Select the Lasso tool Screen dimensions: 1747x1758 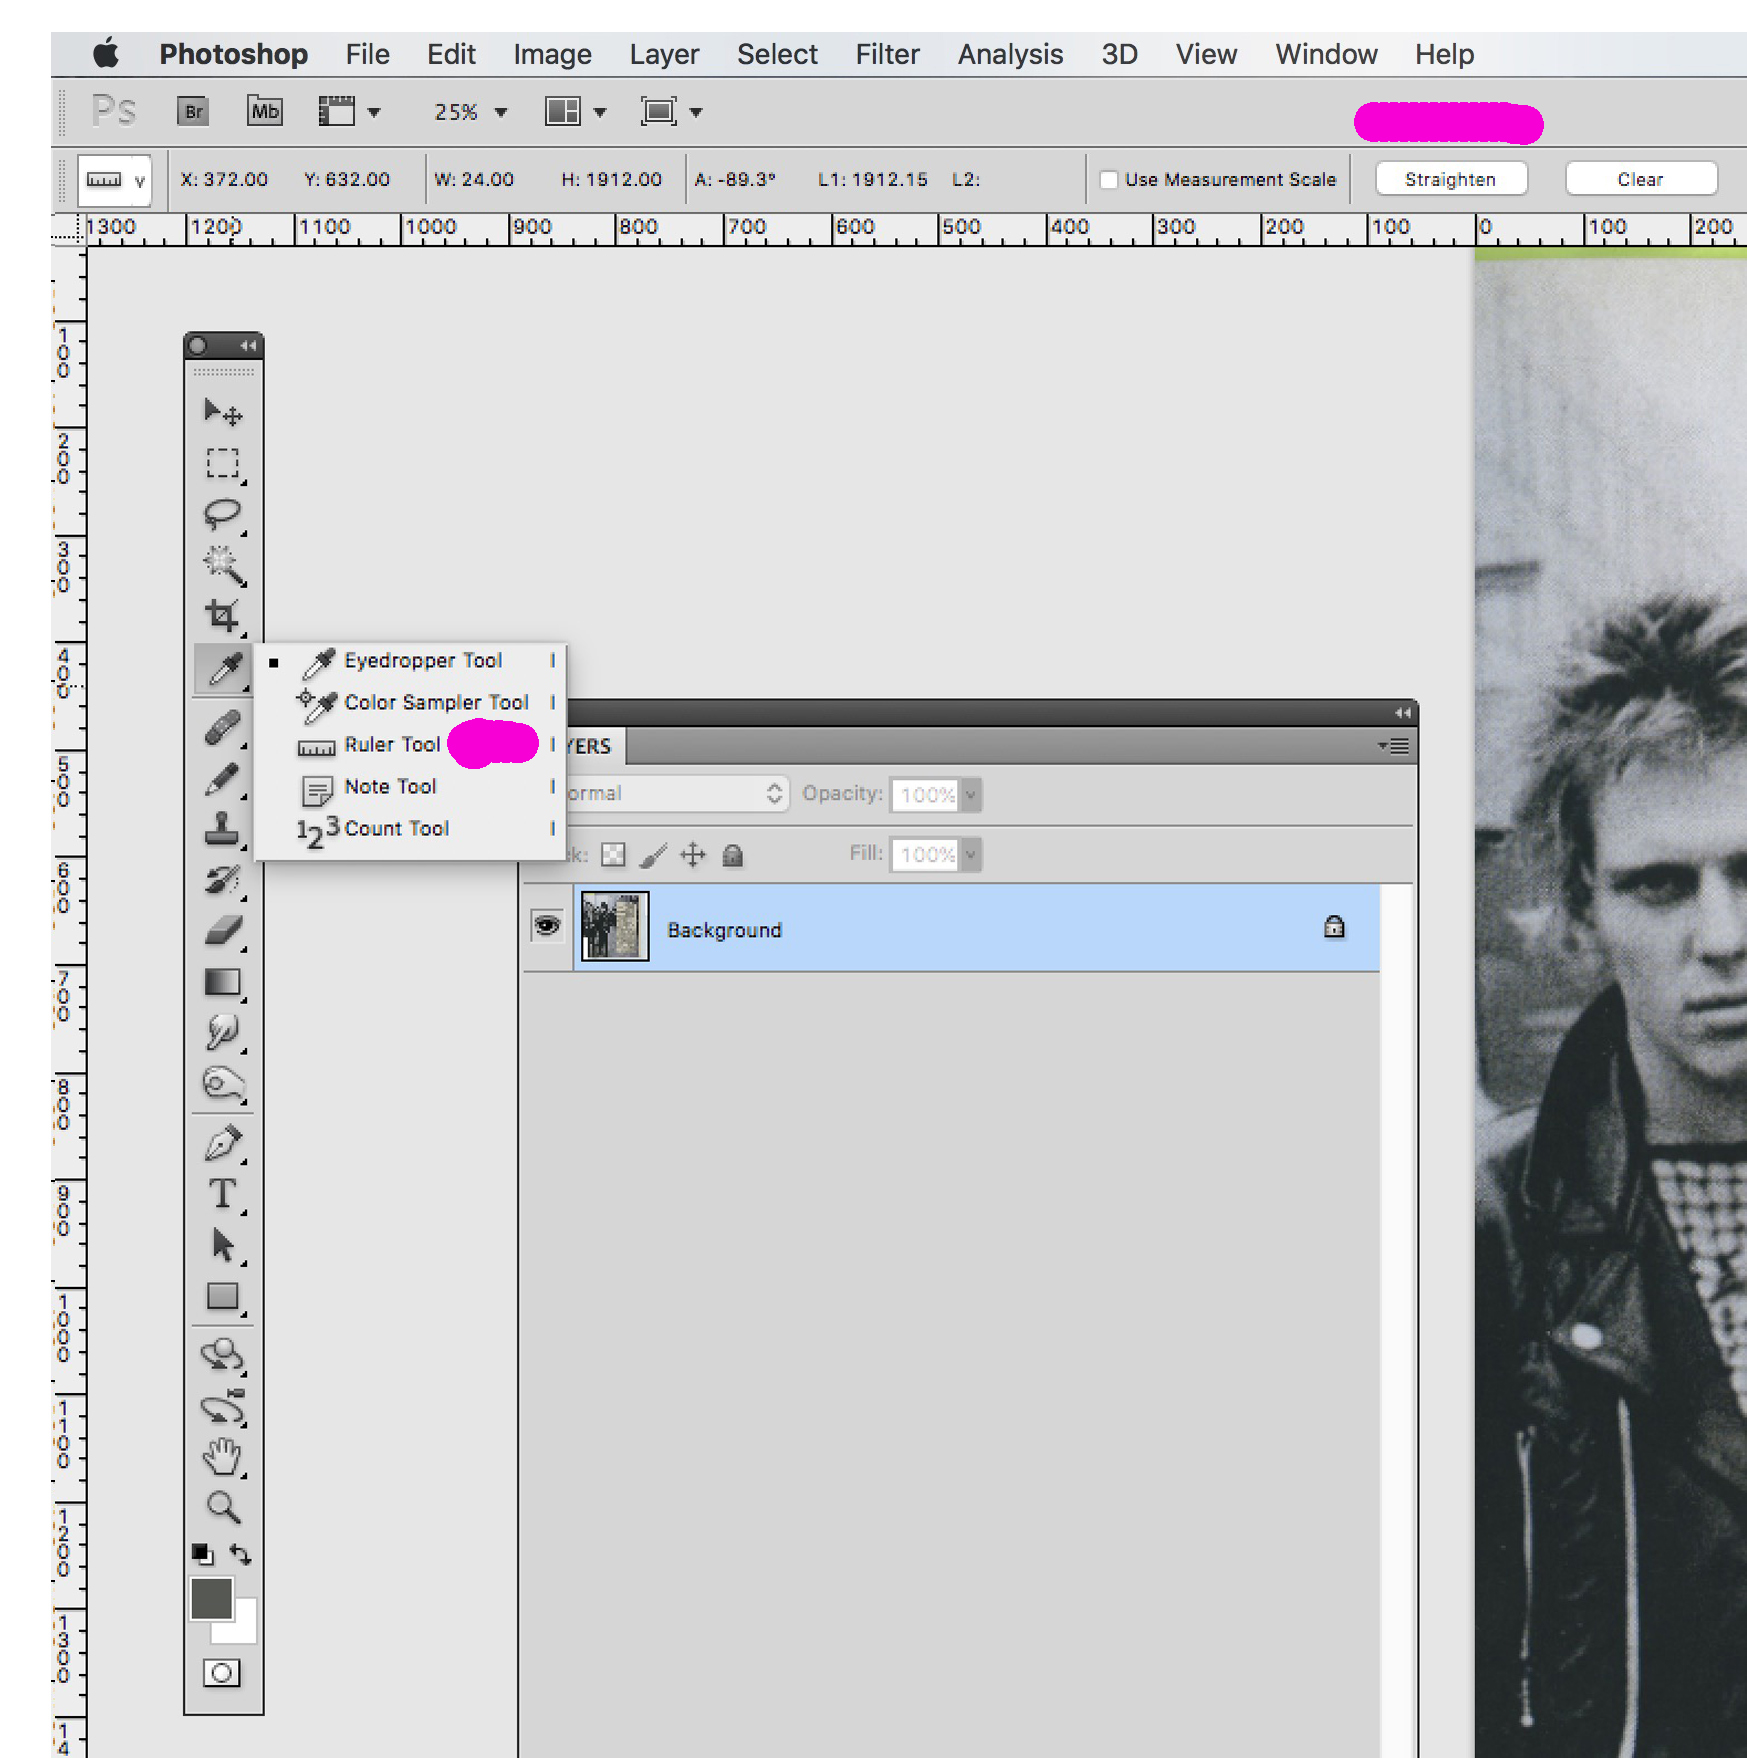tap(222, 514)
